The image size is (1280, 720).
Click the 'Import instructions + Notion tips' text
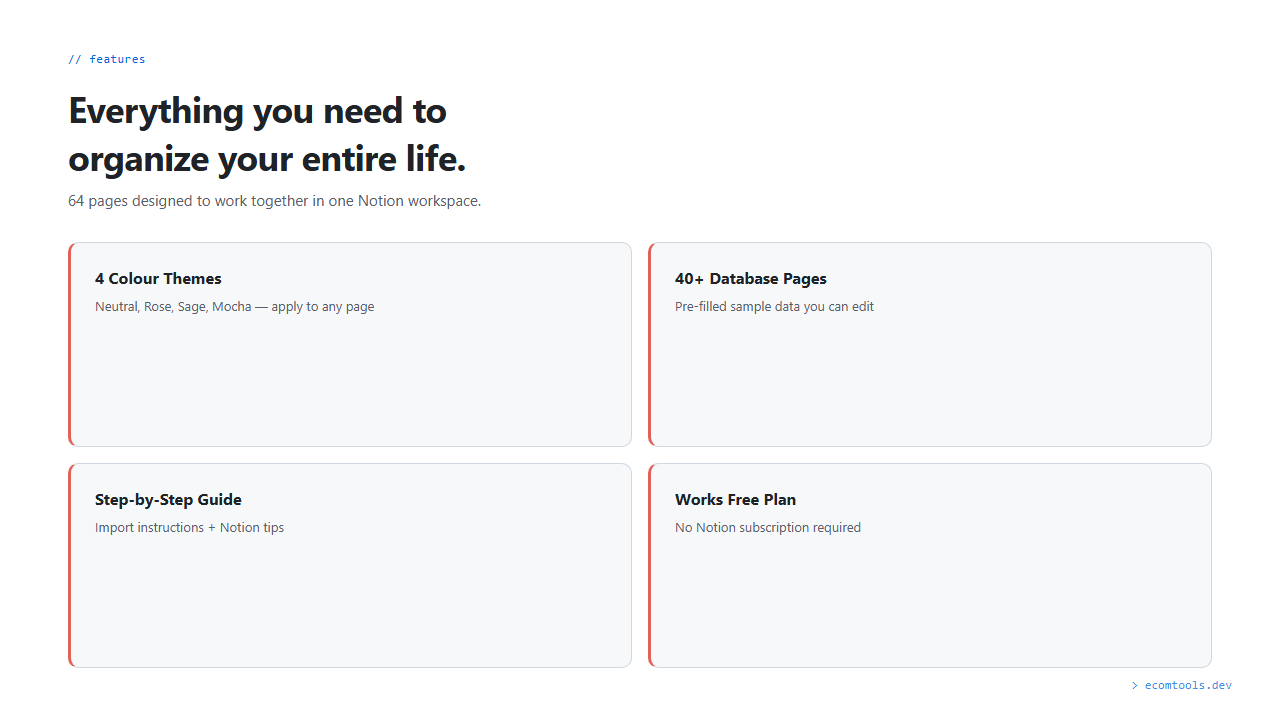pyautogui.click(x=189, y=528)
